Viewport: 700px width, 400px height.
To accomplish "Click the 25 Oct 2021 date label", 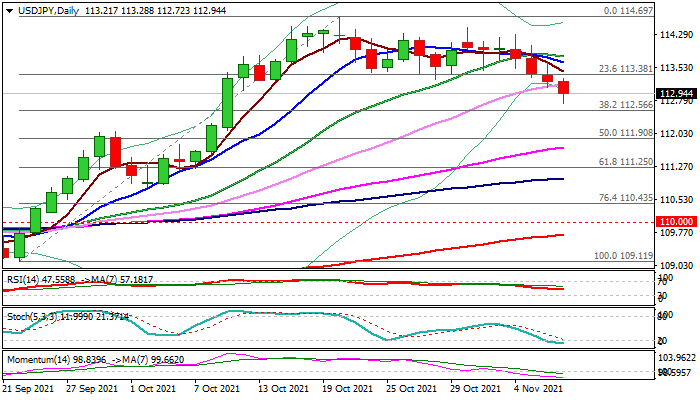I will pyautogui.click(x=410, y=387).
